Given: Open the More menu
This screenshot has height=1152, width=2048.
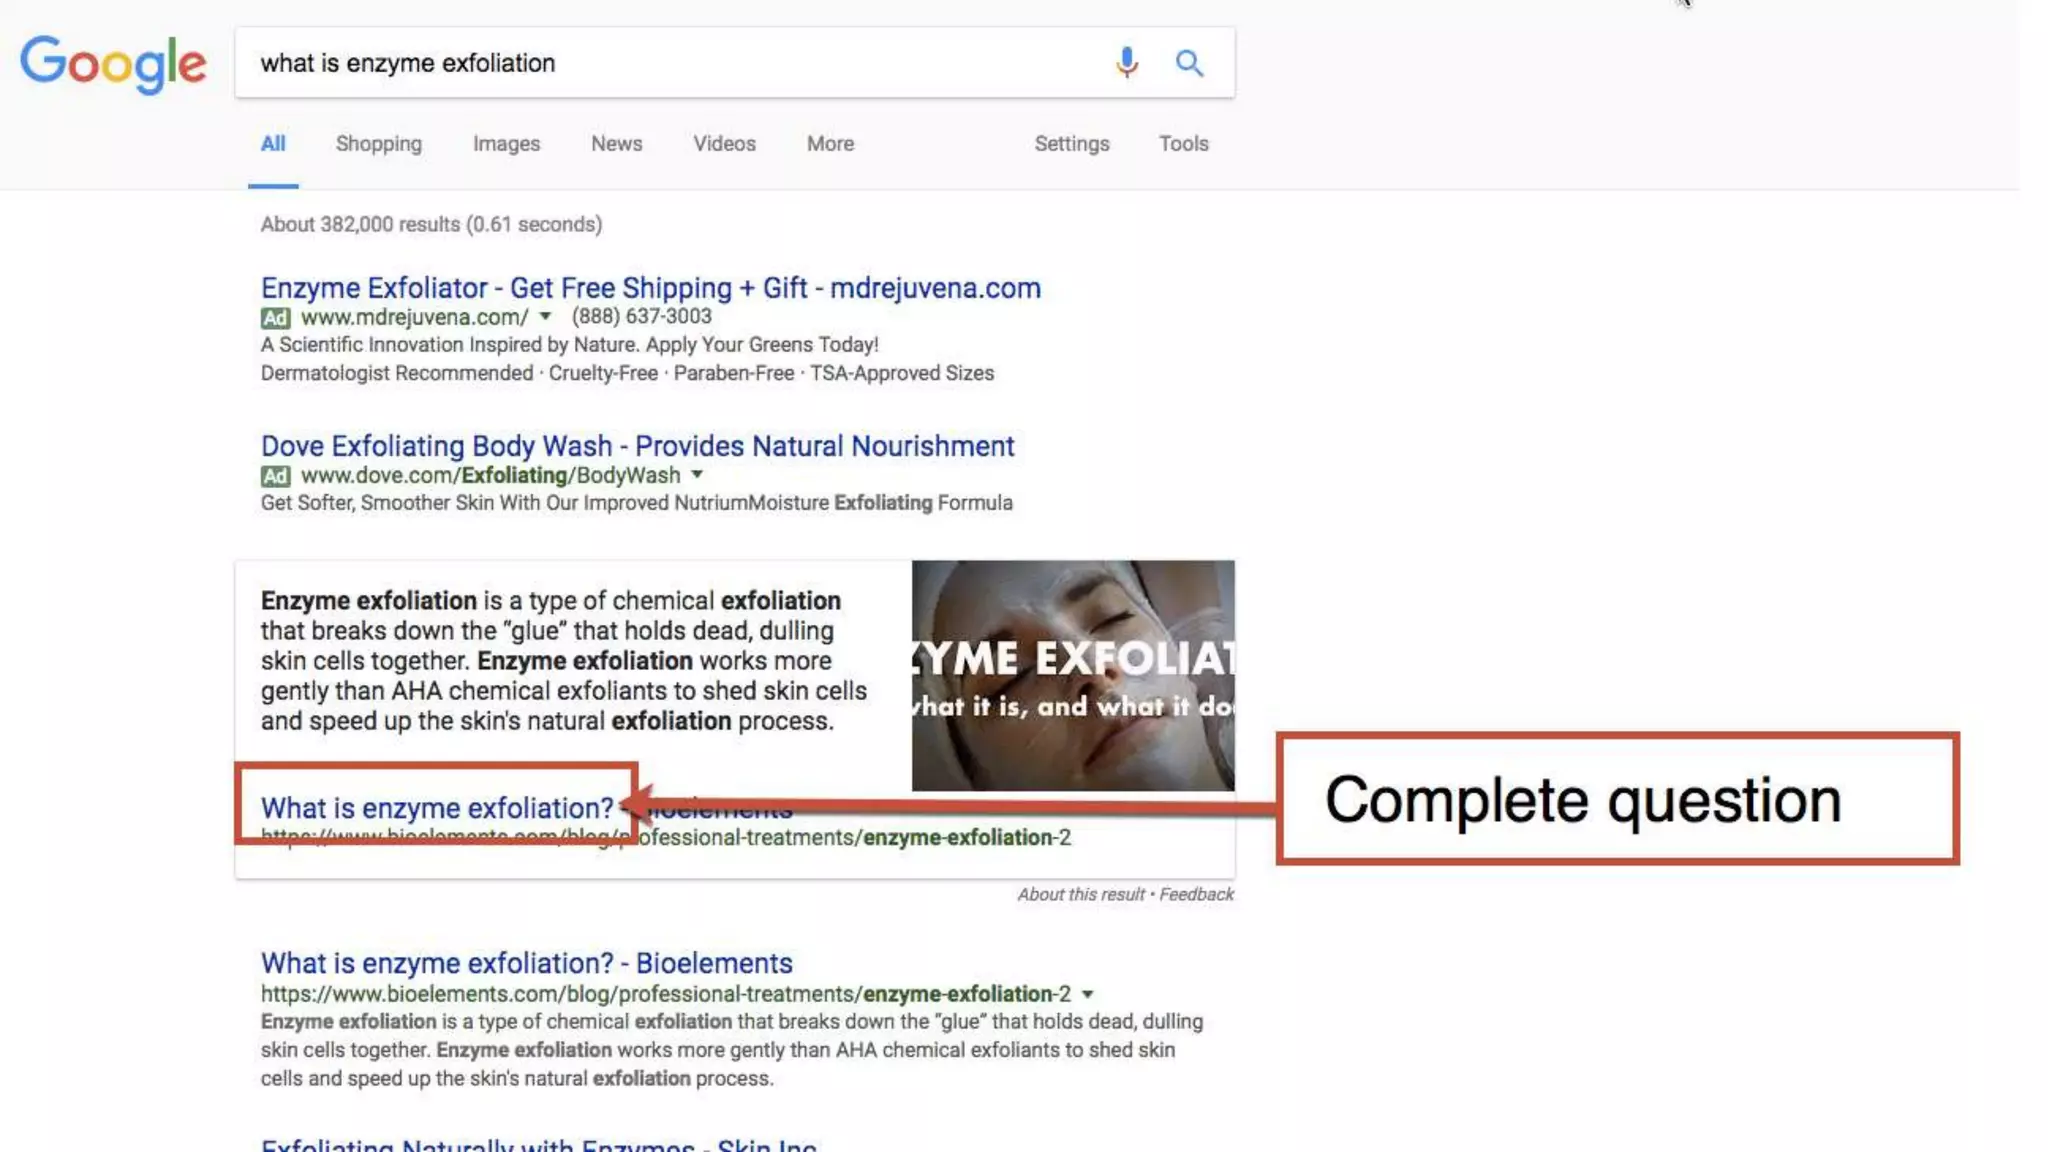Looking at the screenshot, I should (830, 144).
